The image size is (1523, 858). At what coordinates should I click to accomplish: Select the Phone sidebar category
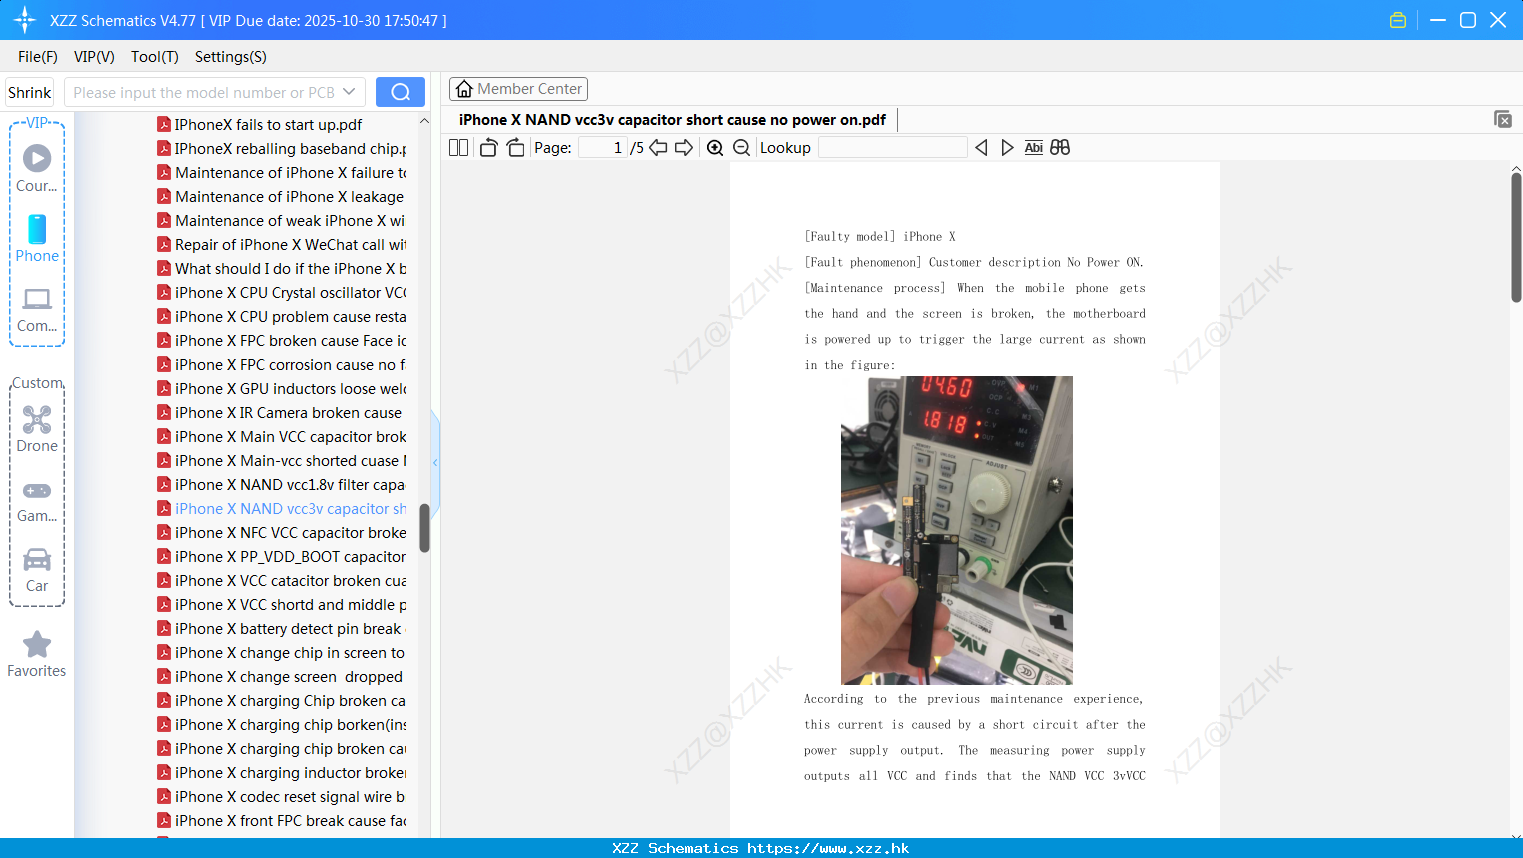coord(37,239)
